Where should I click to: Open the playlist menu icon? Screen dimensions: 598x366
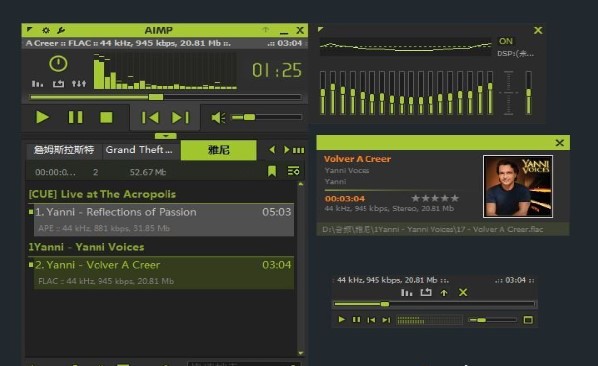[x=293, y=171]
